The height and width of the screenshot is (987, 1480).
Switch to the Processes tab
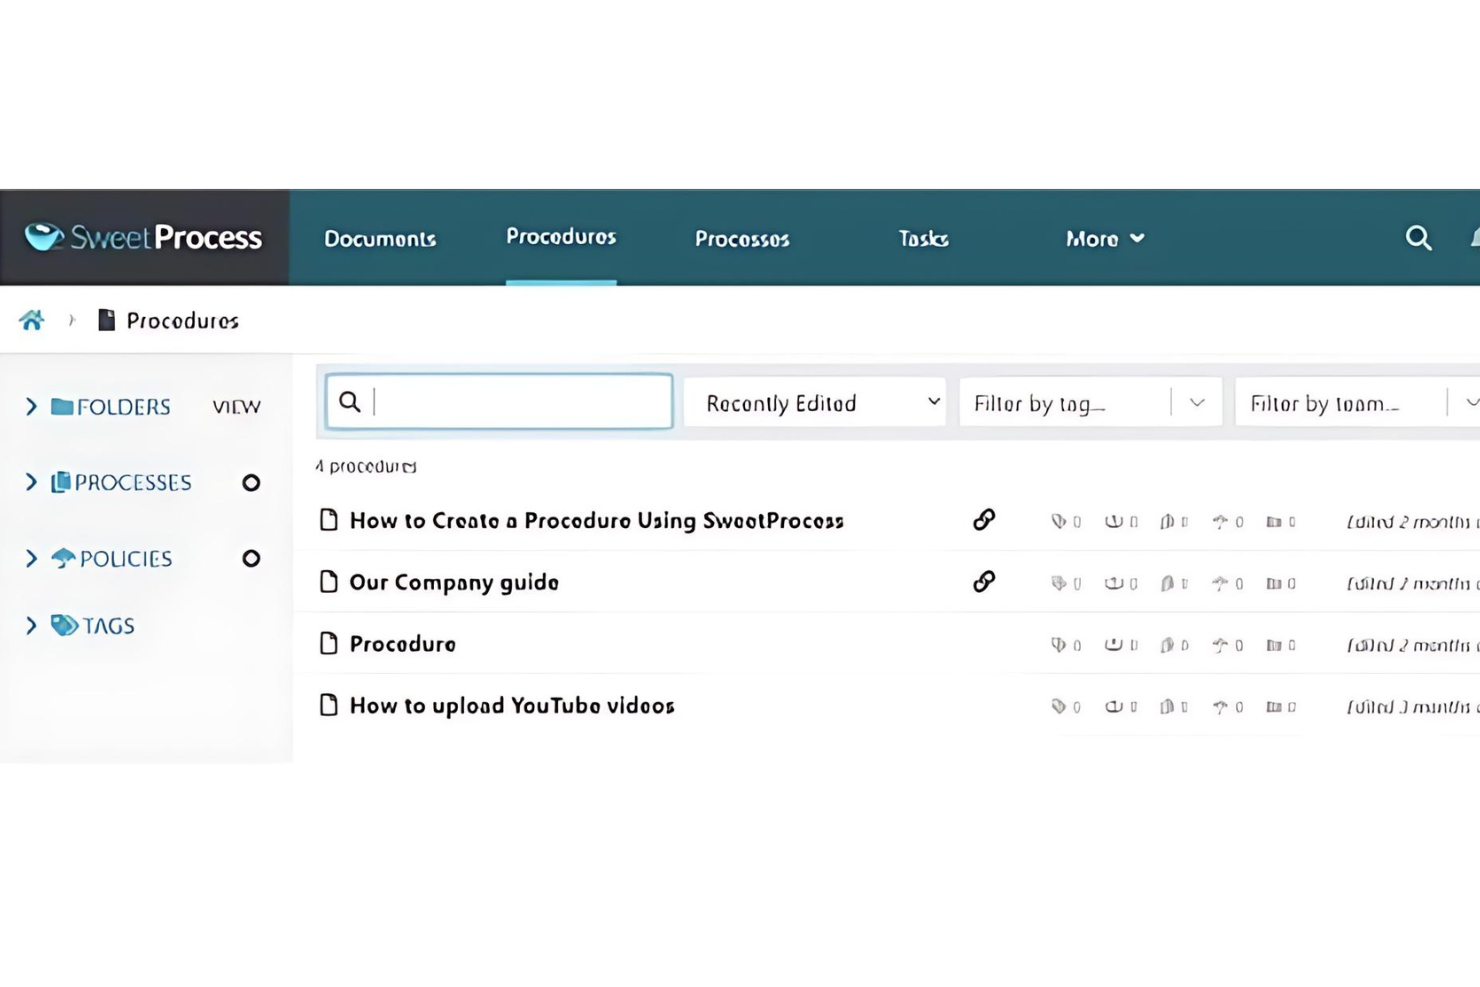741,239
